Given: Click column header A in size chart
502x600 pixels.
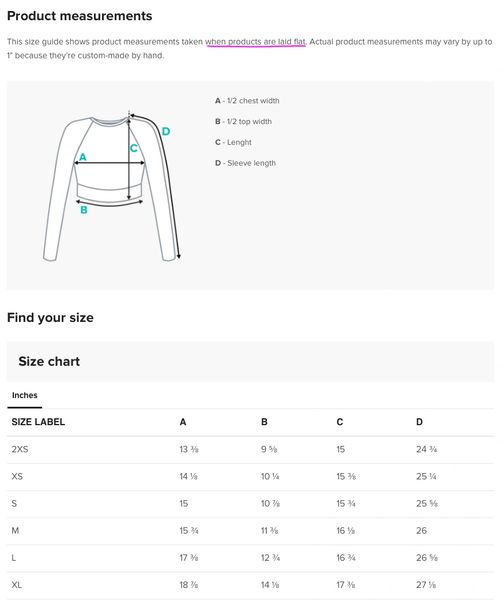Looking at the screenshot, I should [x=183, y=422].
